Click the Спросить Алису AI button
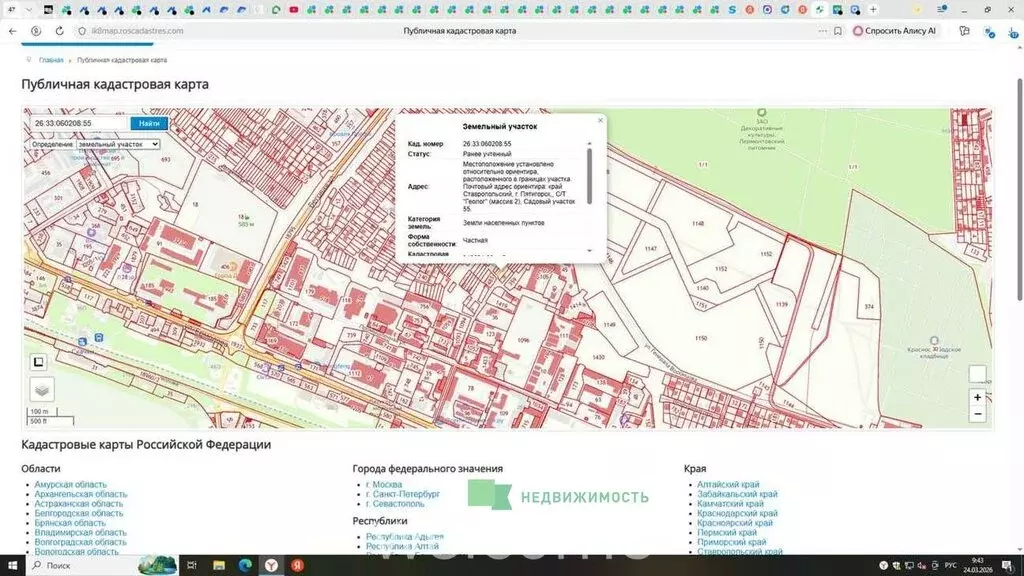 (895, 31)
